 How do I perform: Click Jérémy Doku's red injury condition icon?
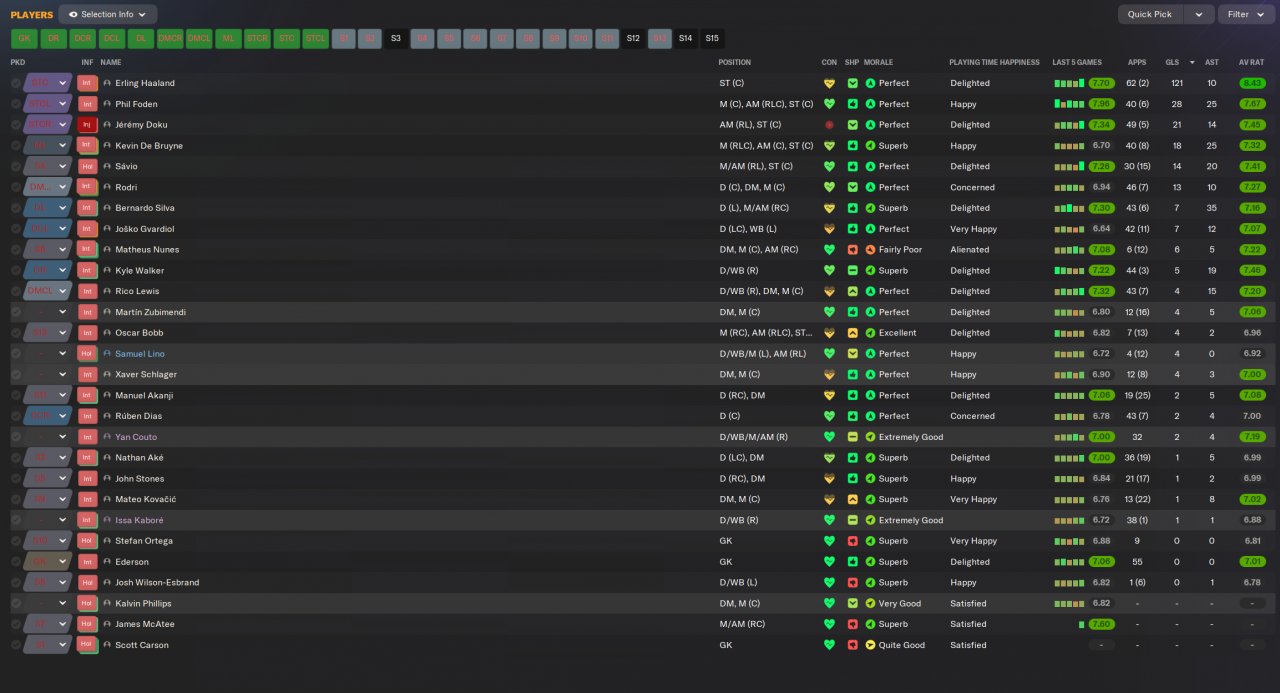pos(828,125)
